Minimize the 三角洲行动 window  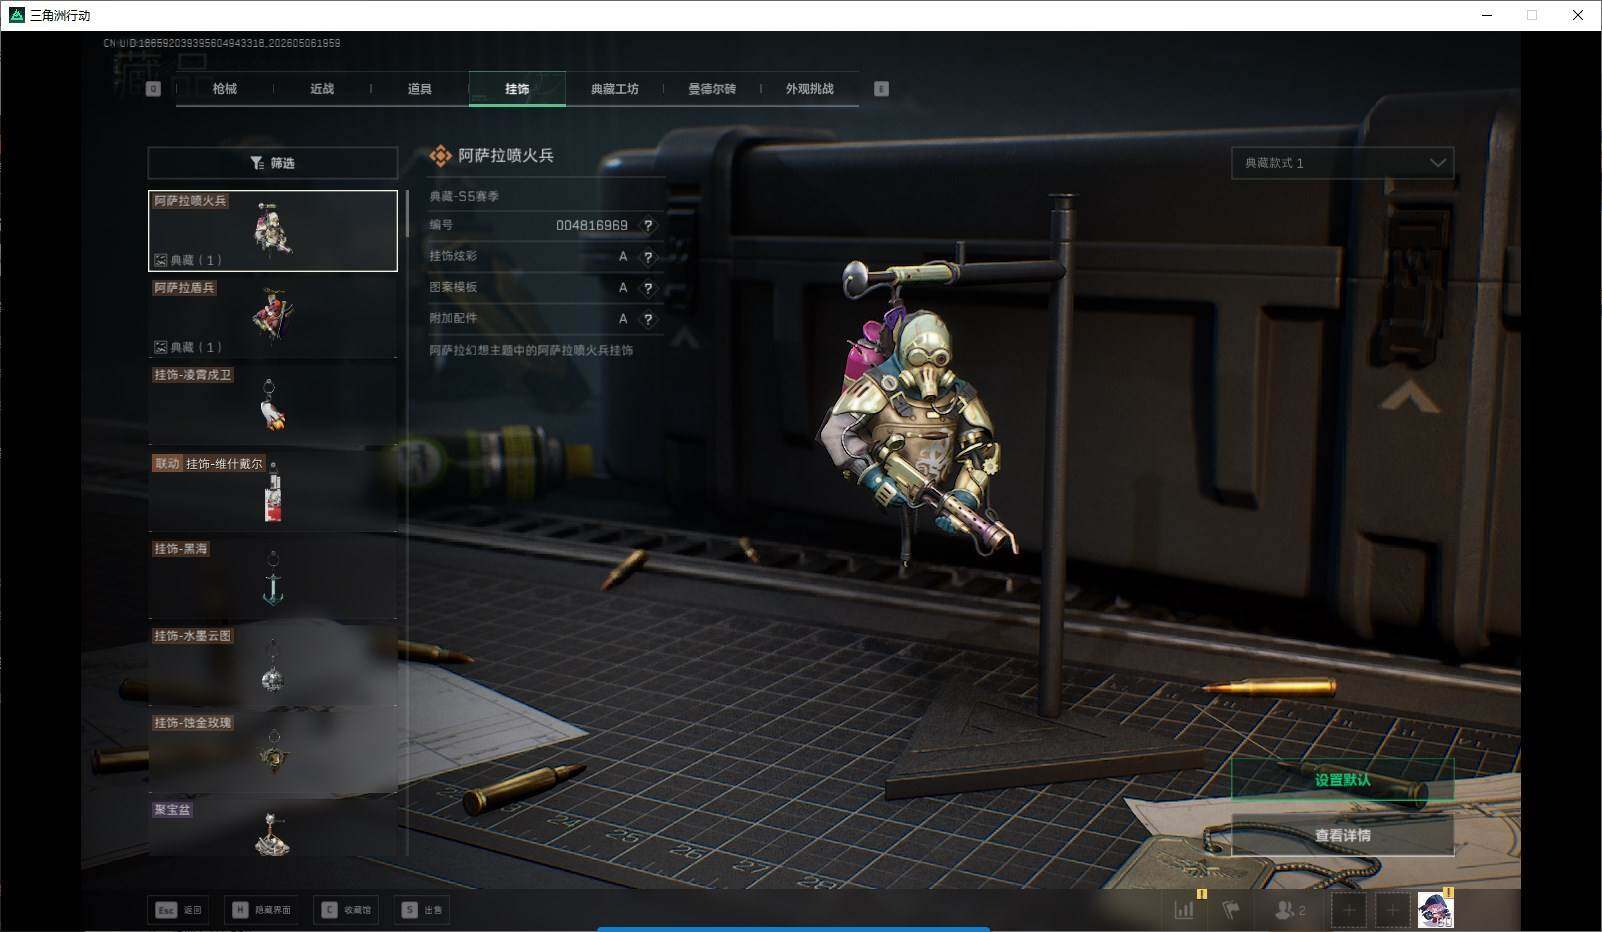tap(1486, 15)
